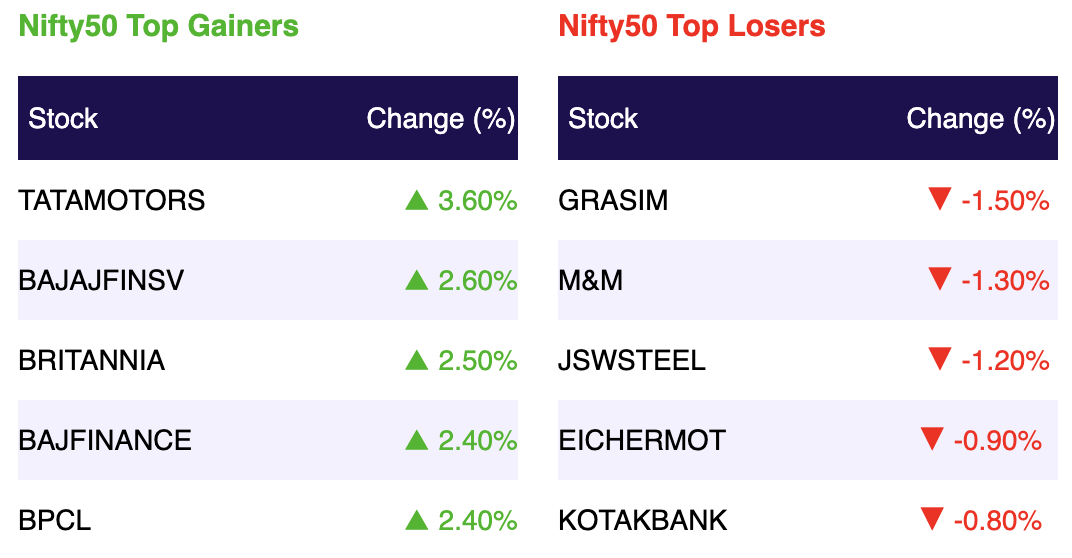Viewport: 1072px width, 558px height.
Task: Click the green up arrow for BPCL
Action: coord(416,520)
